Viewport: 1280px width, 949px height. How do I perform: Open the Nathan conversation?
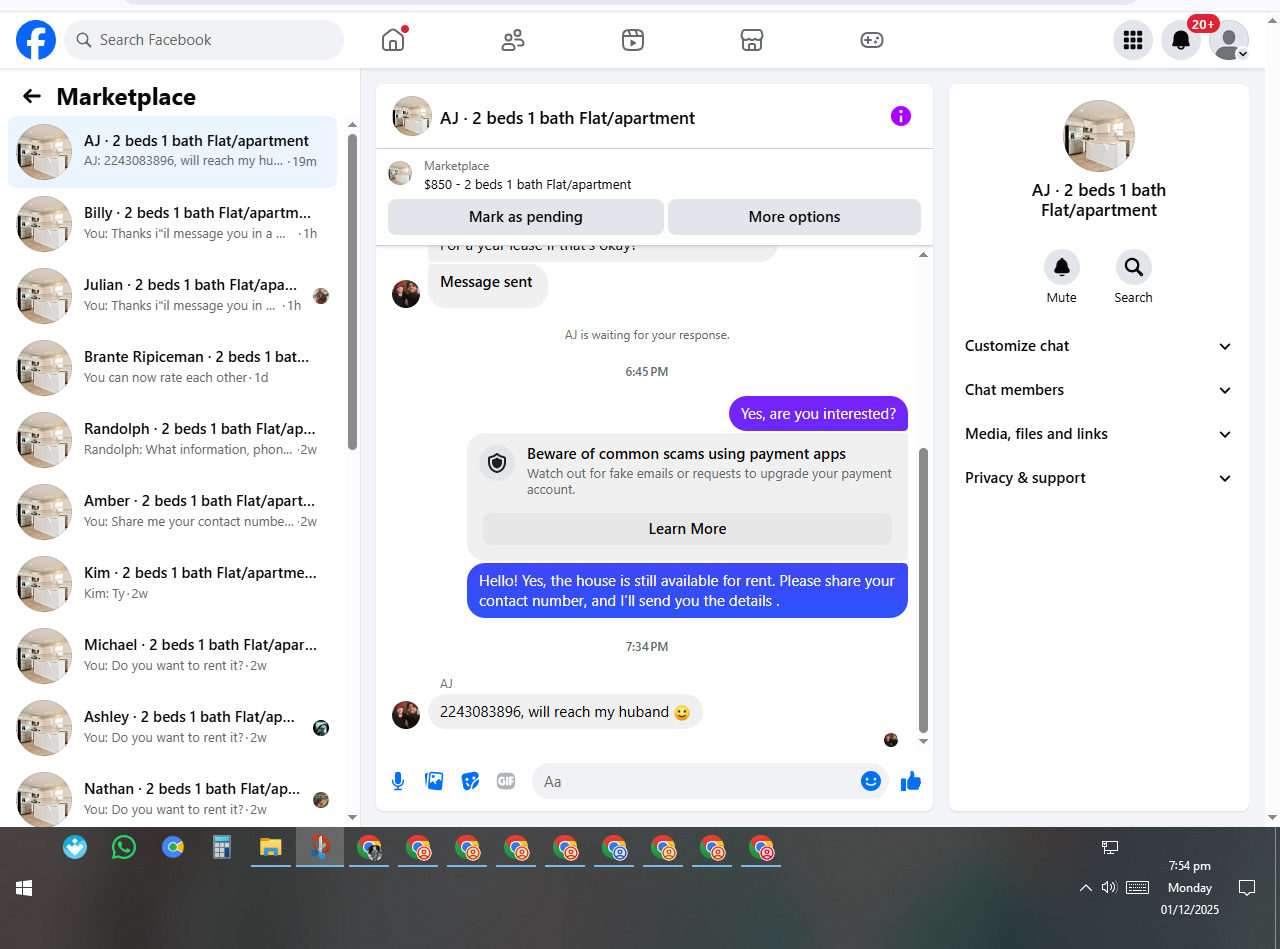click(x=172, y=799)
